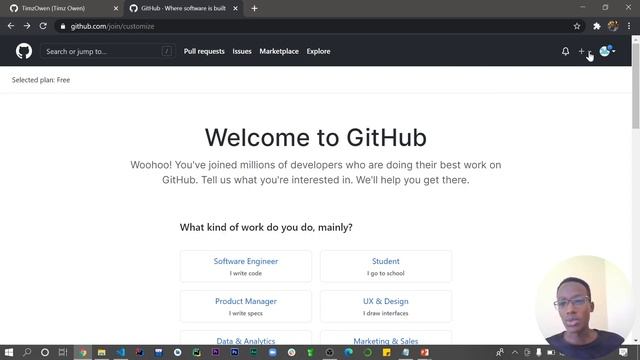
Task: Open a new browser tab
Action: click(x=254, y=8)
